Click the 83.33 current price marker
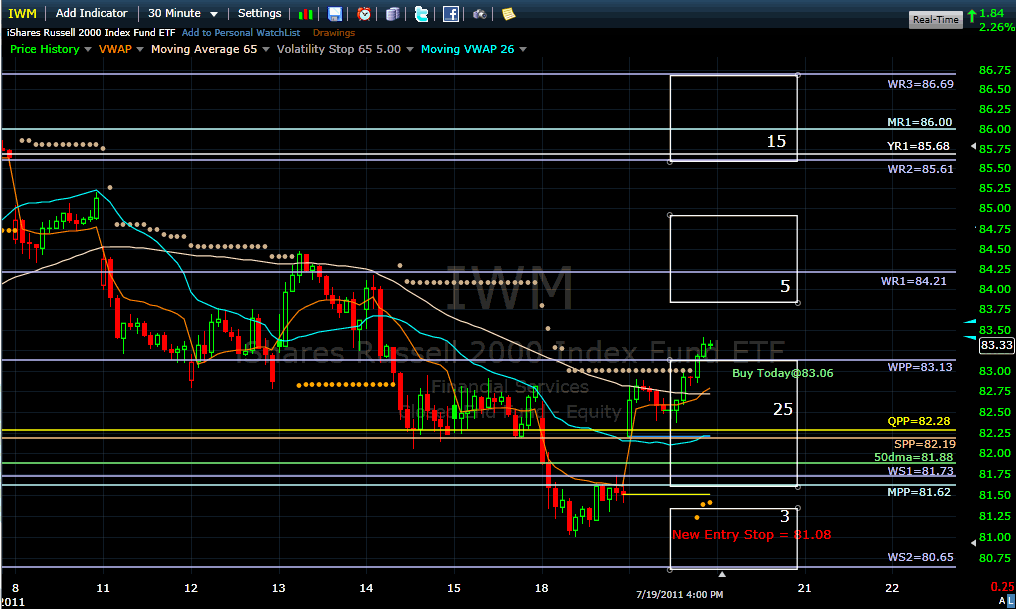Image resolution: width=1016 pixels, height=609 pixels. (996, 345)
